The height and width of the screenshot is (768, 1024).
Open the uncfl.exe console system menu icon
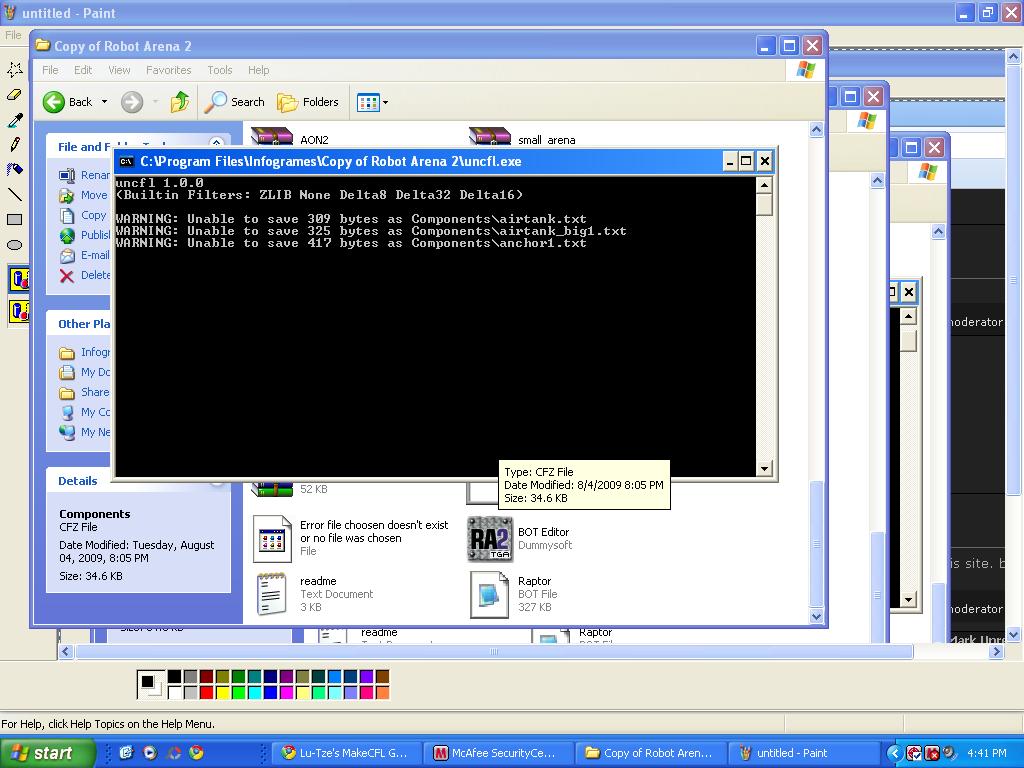[x=127, y=161]
